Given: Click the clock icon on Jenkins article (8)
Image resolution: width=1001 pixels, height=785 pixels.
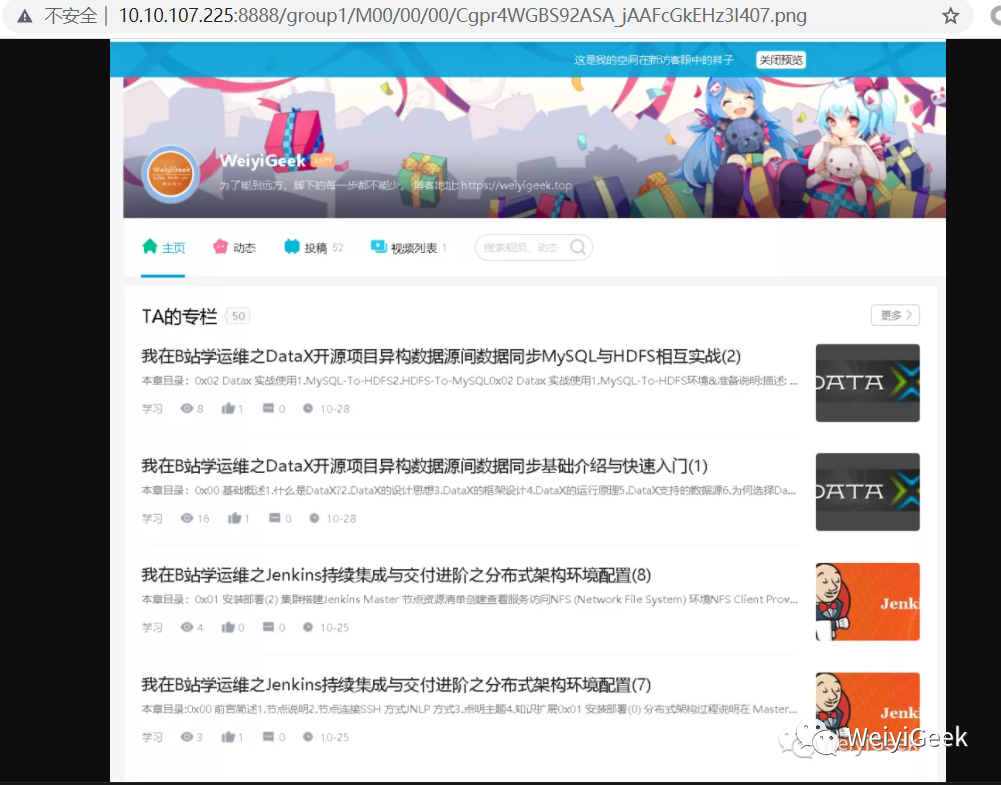Looking at the screenshot, I should [x=308, y=627].
